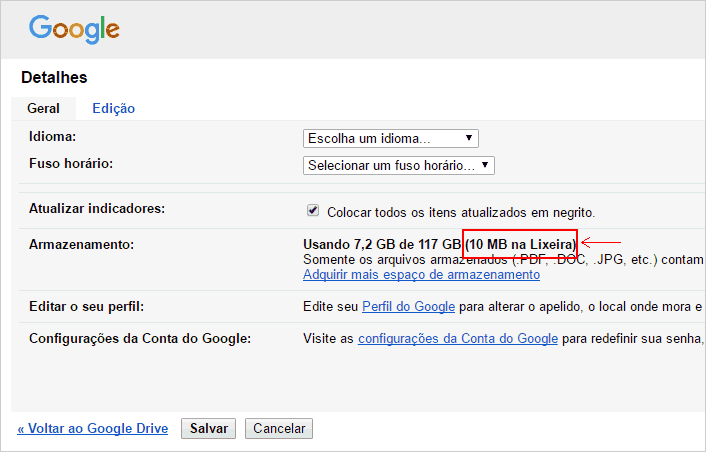706x452 pixels.
Task: Go back via Voltar ao Google Drive link
Action: pyautogui.click(x=93, y=428)
